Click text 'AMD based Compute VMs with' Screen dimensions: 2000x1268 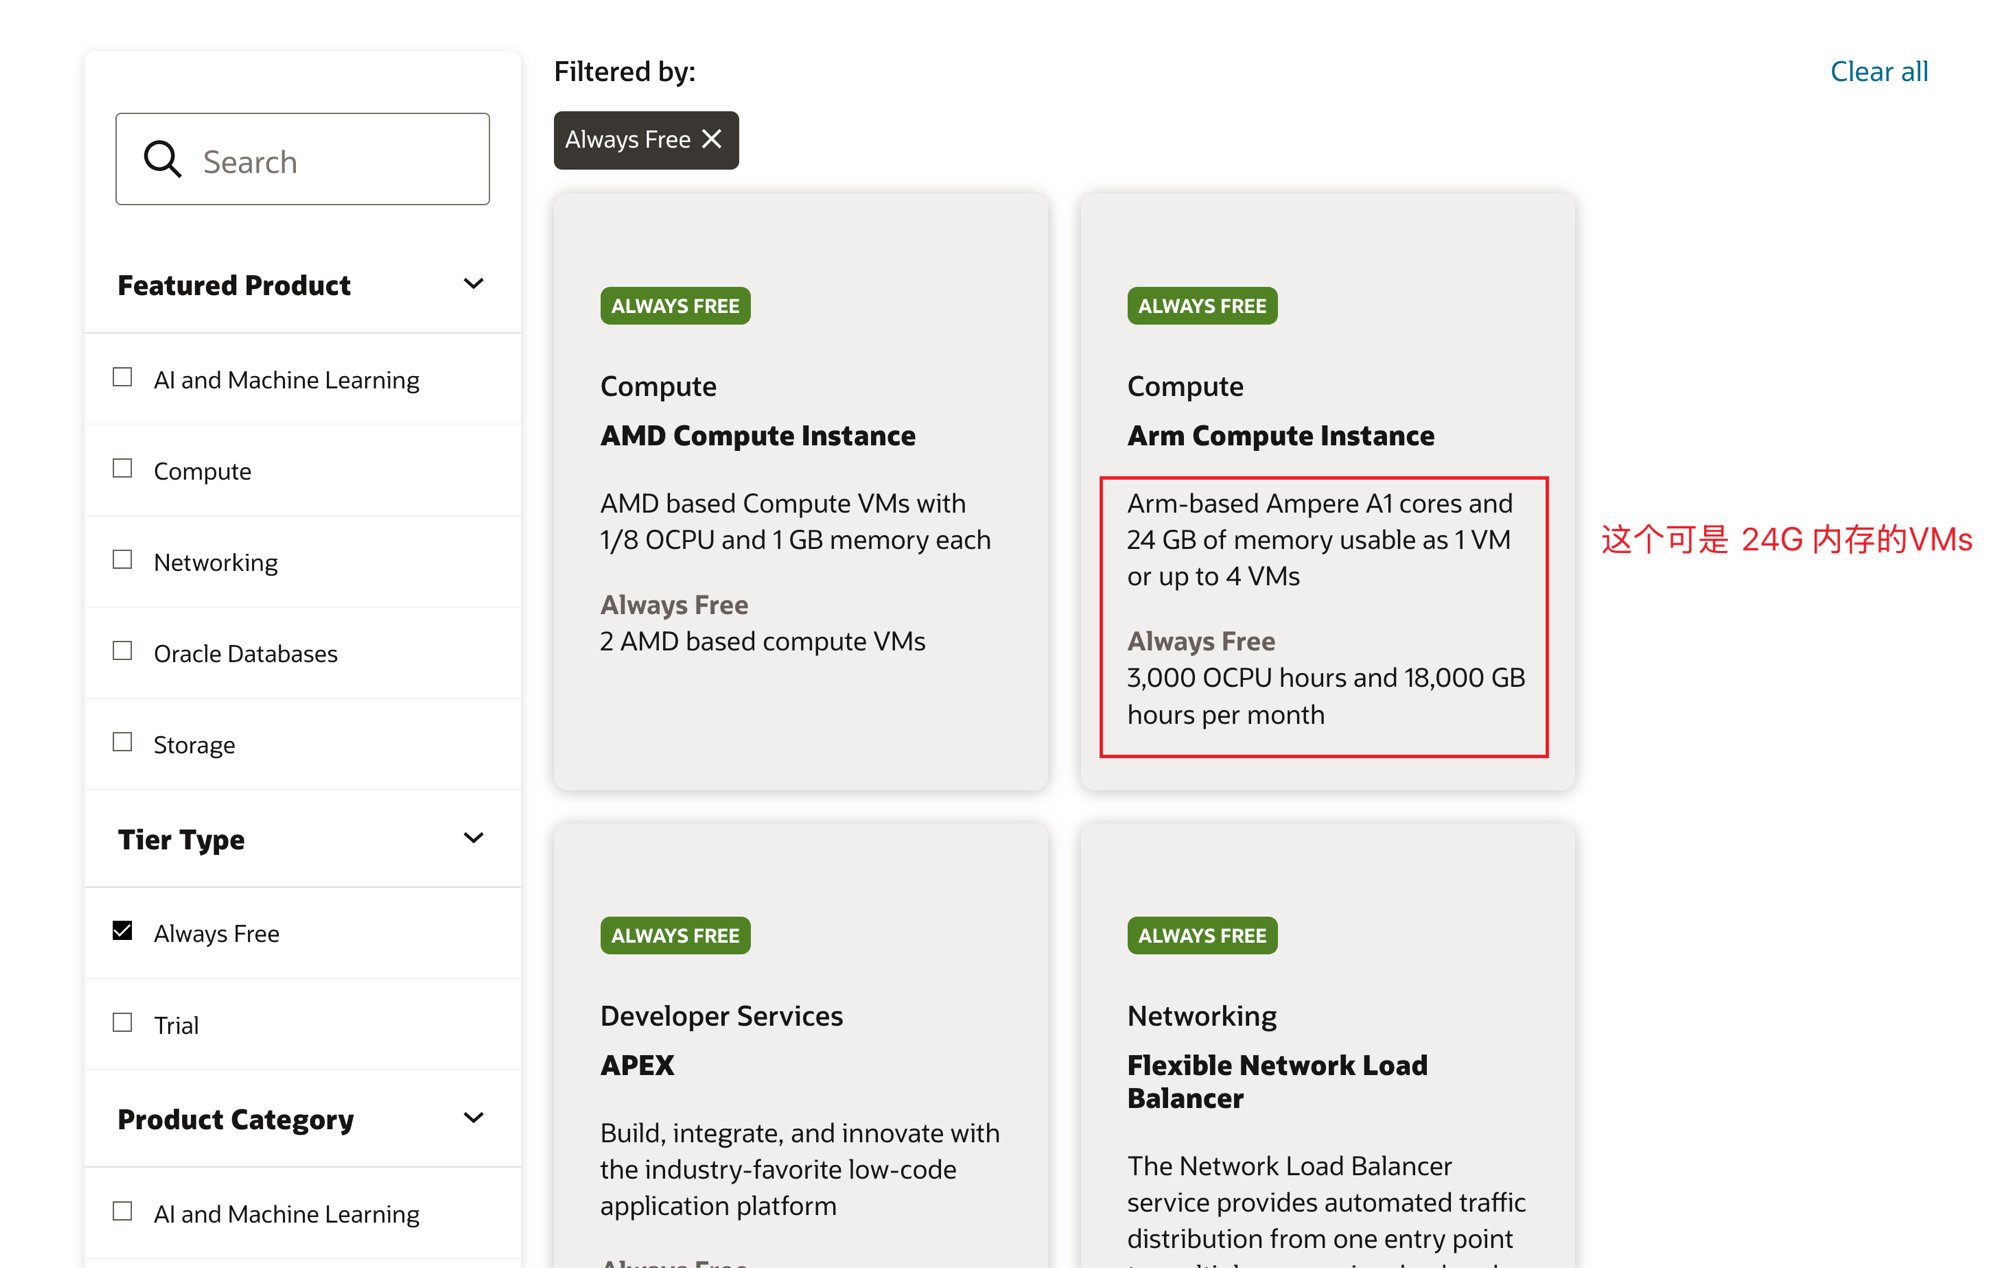click(x=783, y=504)
